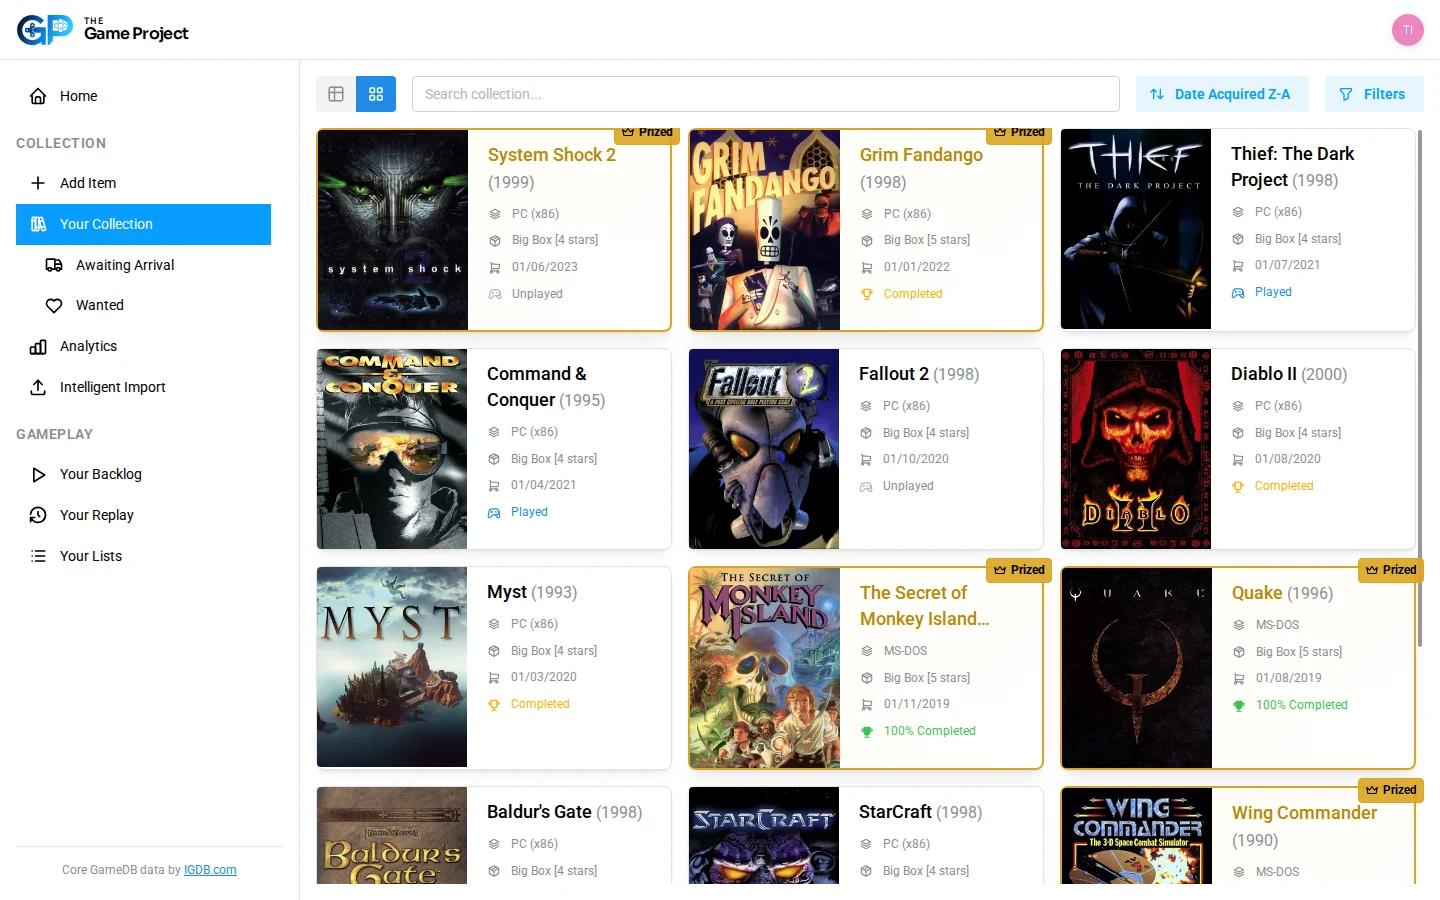Click the heart icon next to Wanted
This screenshot has width=1440, height=900.
(x=54, y=305)
